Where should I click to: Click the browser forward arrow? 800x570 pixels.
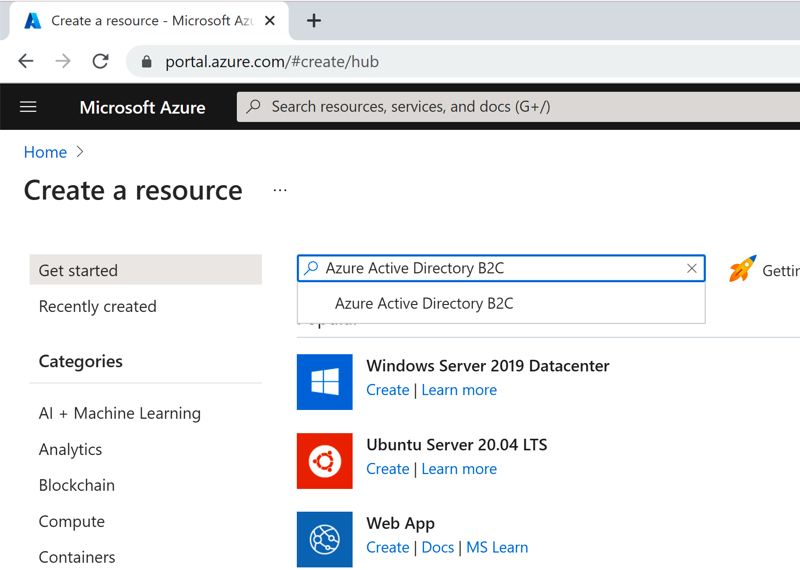pyautogui.click(x=63, y=62)
